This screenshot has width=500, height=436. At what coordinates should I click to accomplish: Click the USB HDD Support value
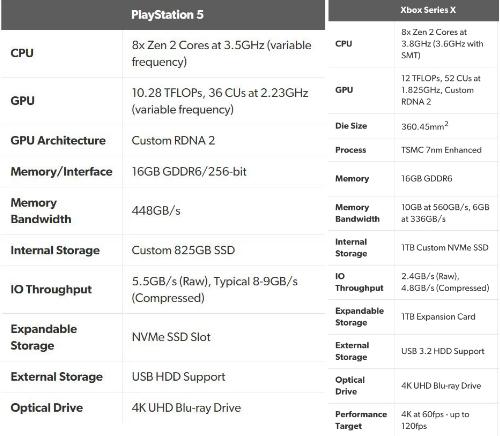[x=179, y=377]
